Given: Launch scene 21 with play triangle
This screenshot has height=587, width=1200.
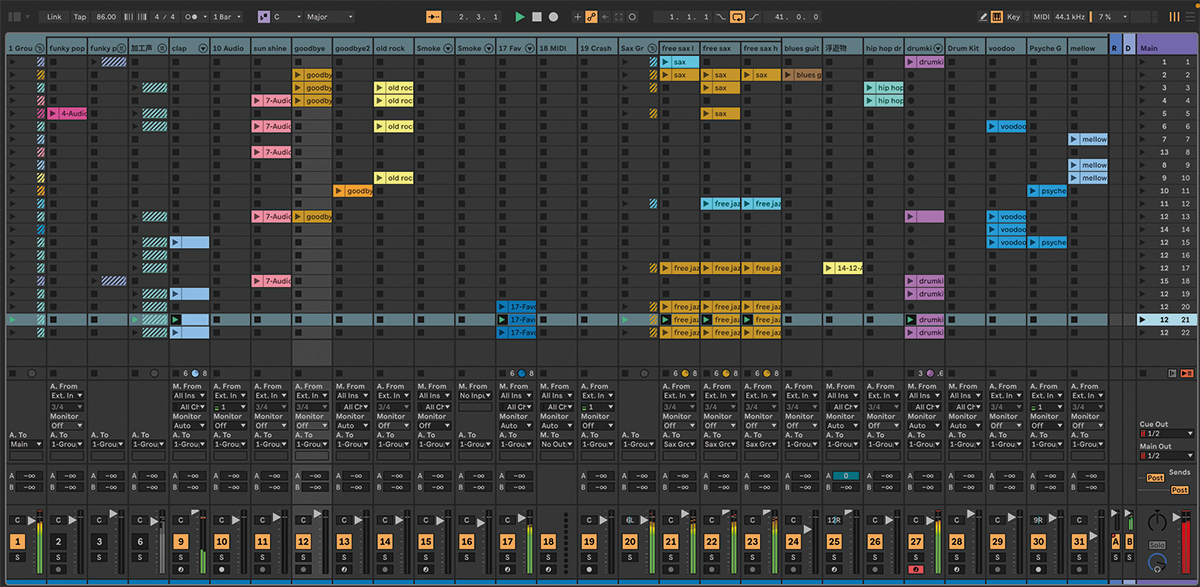Looking at the screenshot, I should (x=1143, y=320).
